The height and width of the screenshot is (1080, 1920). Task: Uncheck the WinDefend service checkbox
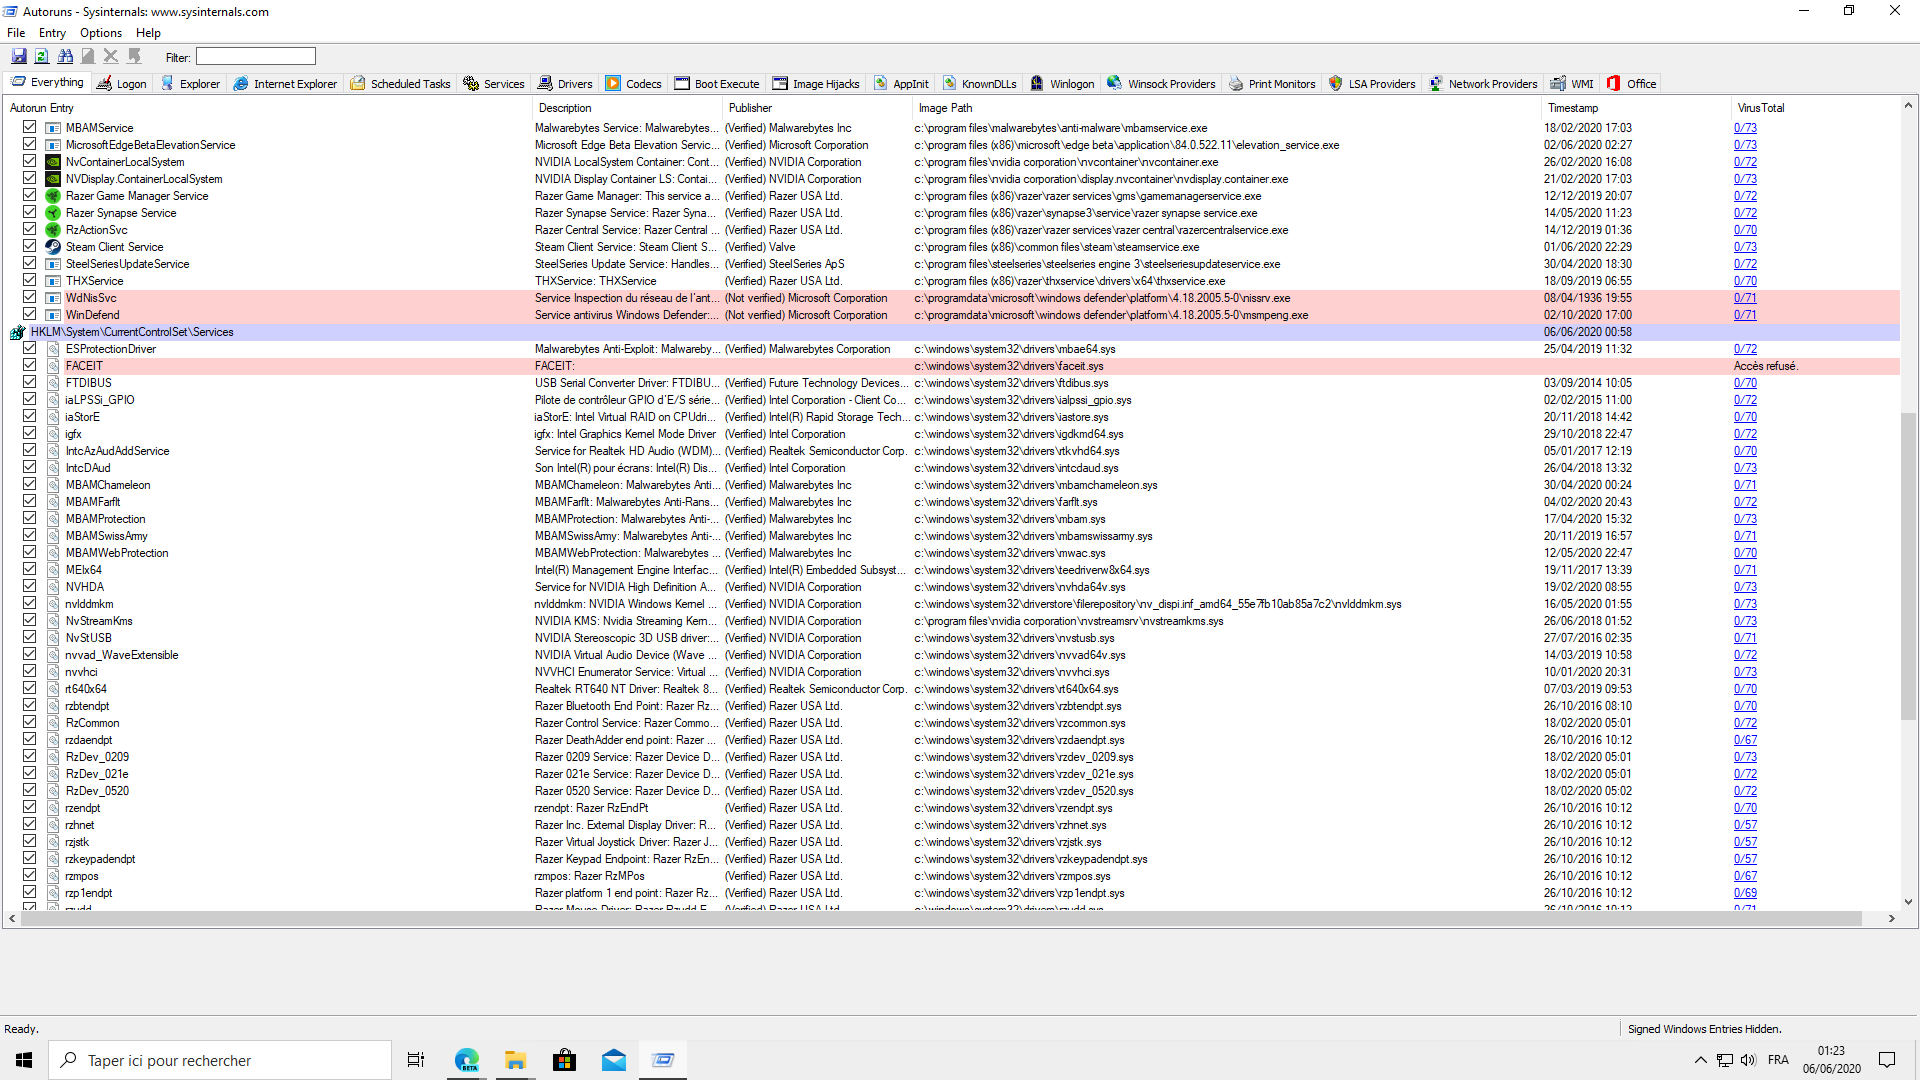[x=29, y=315]
